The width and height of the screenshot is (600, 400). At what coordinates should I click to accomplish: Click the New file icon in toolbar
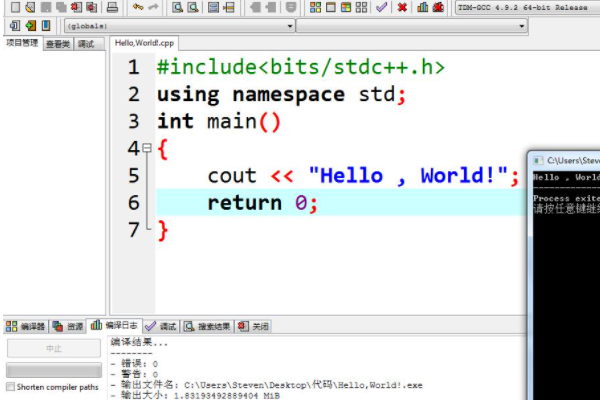pyautogui.click(x=14, y=7)
